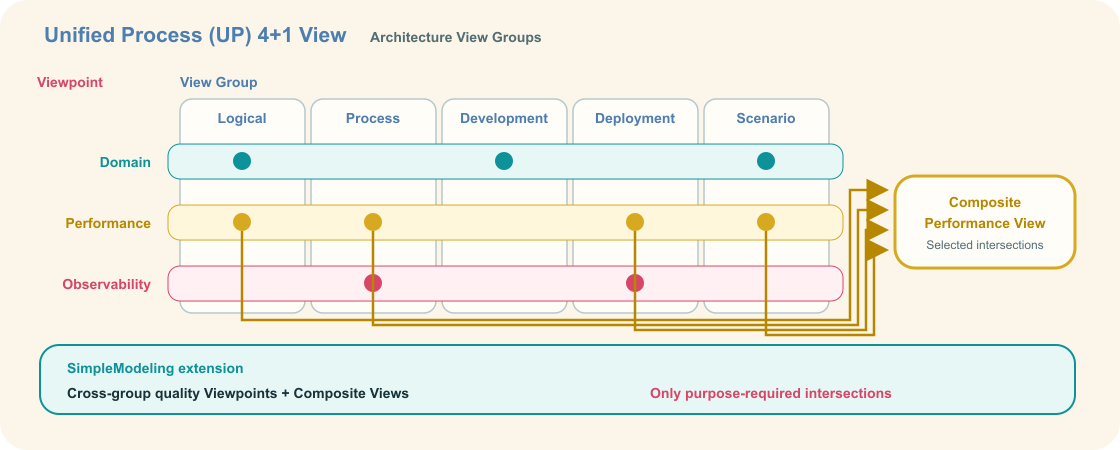
Task: Click the Performance viewpoint label
Action: coord(108,224)
